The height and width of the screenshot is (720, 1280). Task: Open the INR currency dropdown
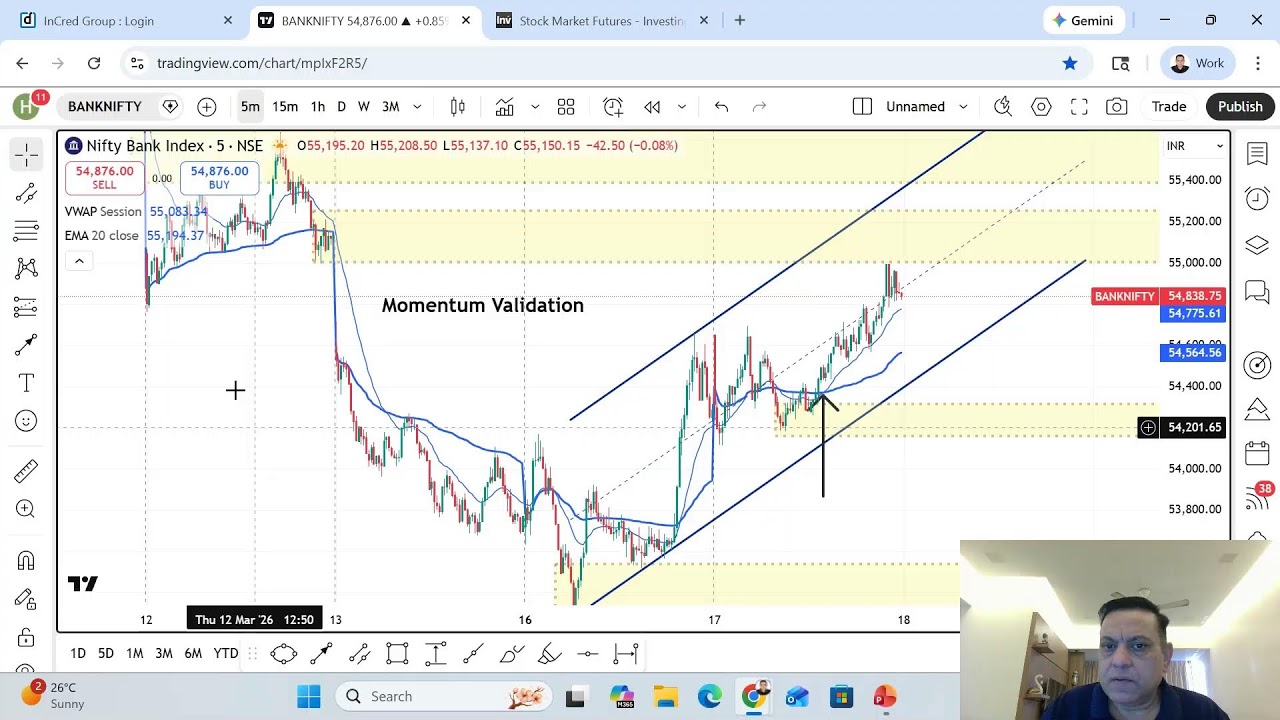pos(1195,146)
